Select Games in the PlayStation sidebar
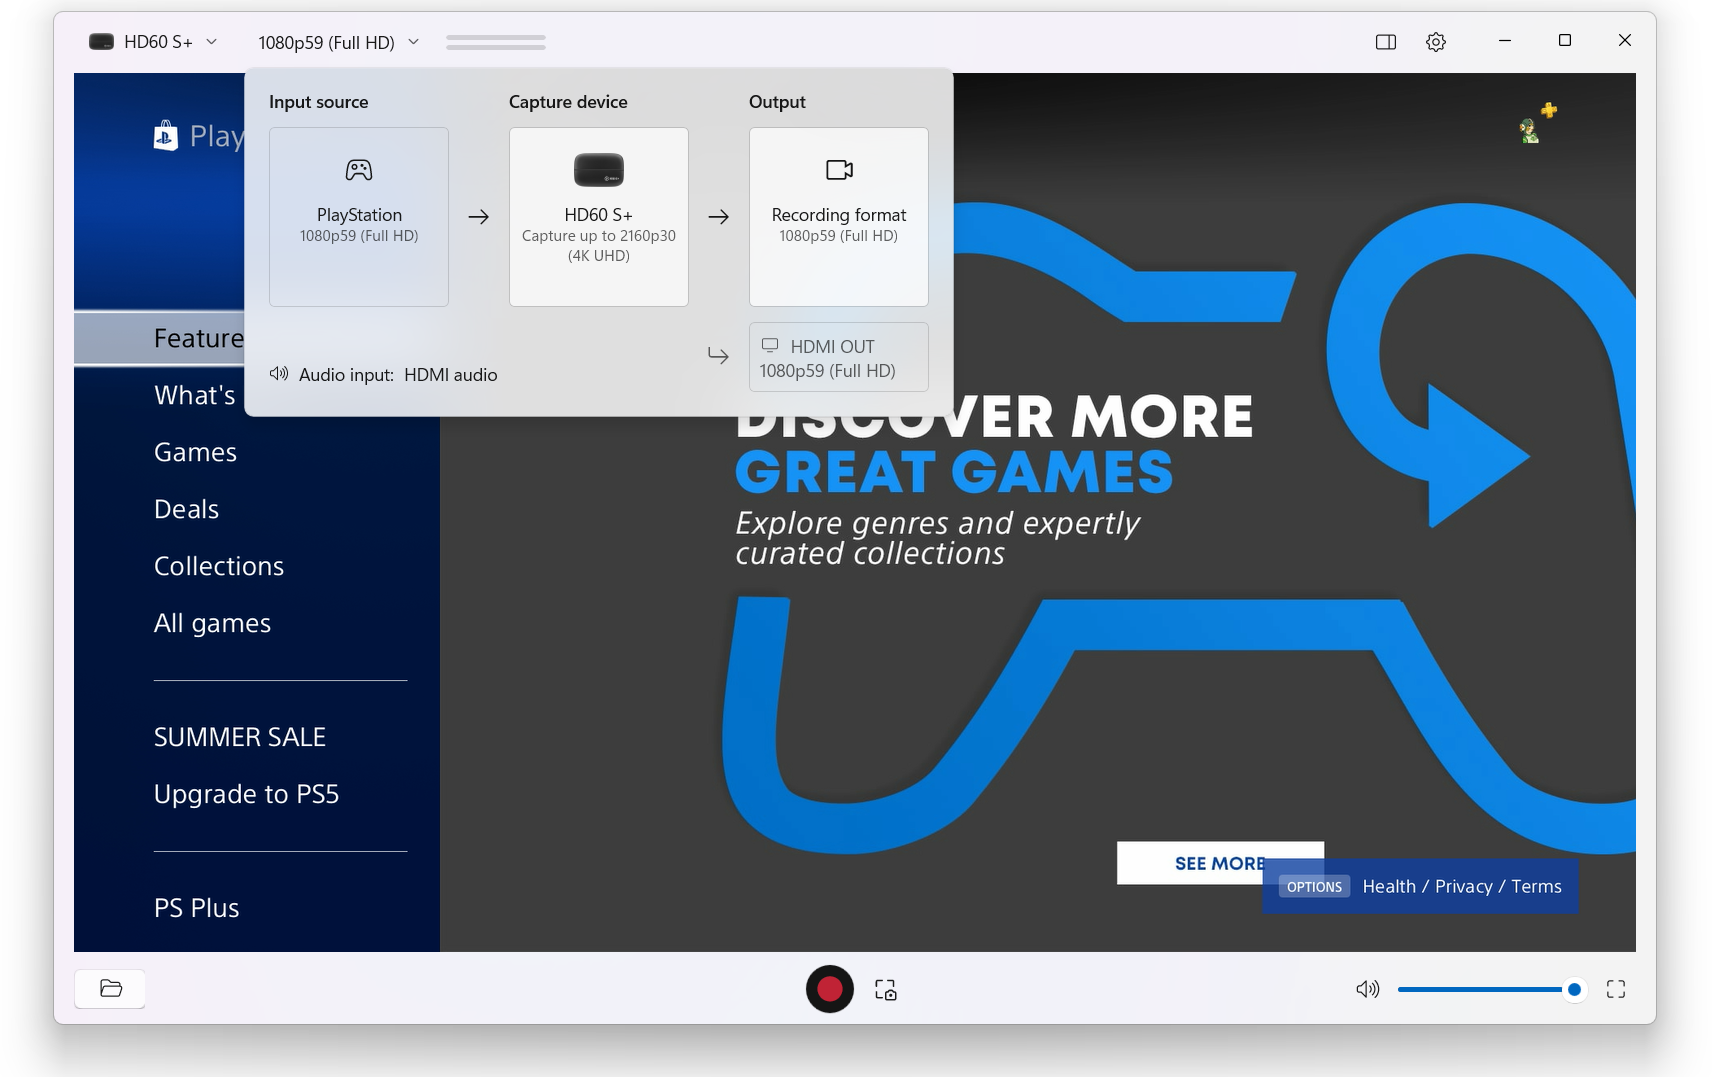This screenshot has width=1712, height=1077. (x=195, y=452)
